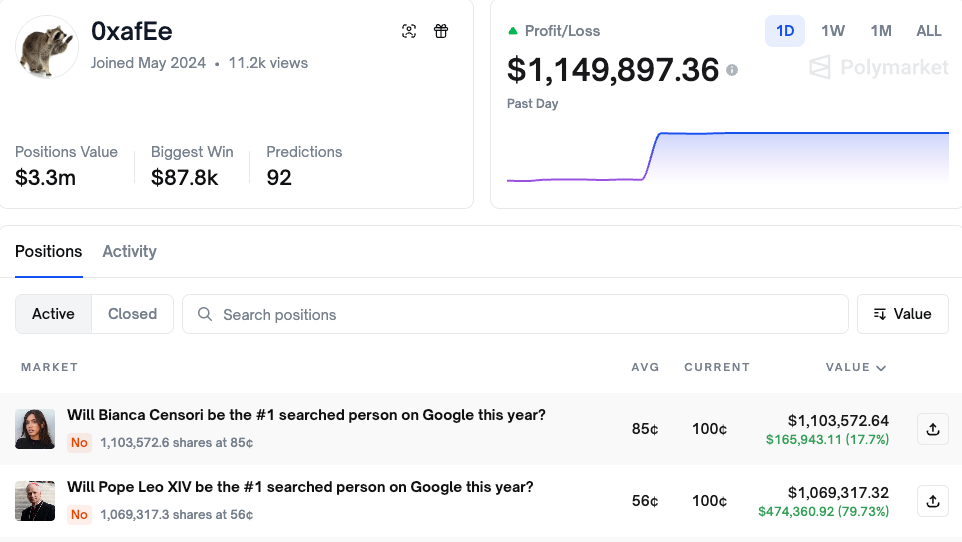Switch chart to 1M range
962x542 pixels.
point(880,31)
